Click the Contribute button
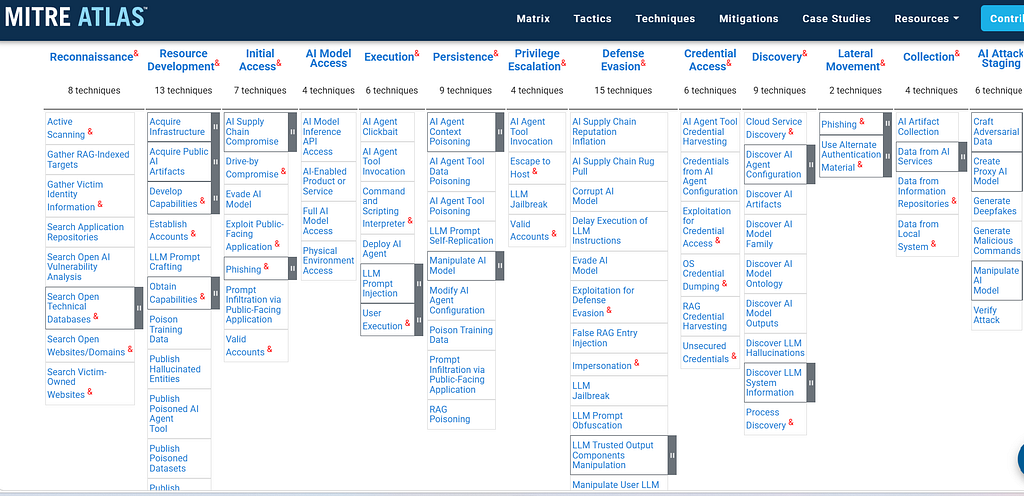 tap(1002, 18)
